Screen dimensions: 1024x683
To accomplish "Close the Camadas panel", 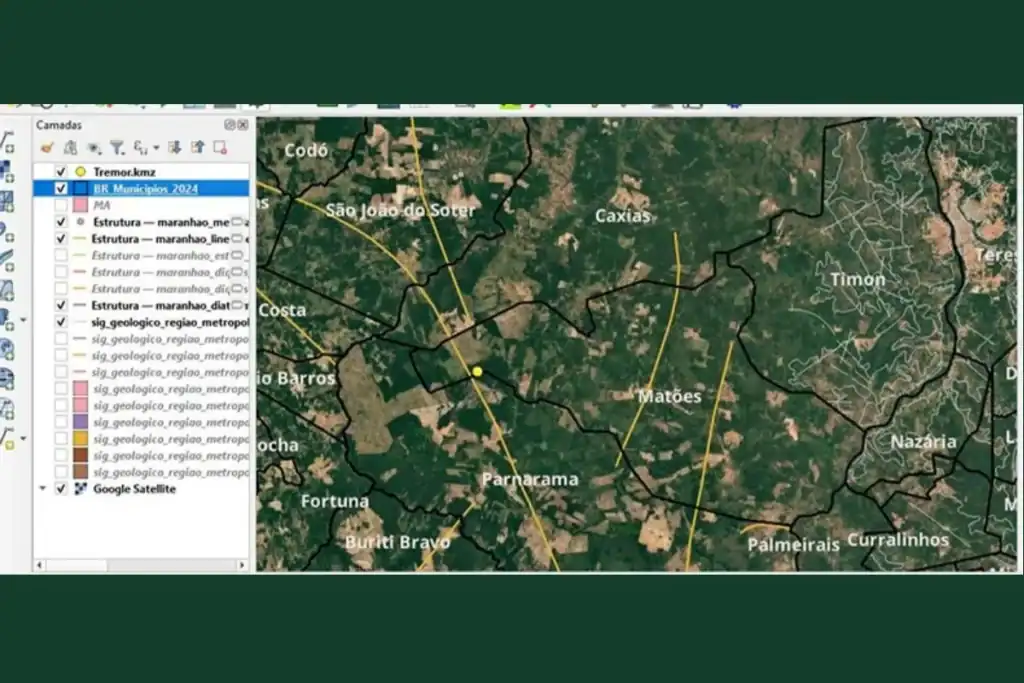I will click(x=244, y=125).
